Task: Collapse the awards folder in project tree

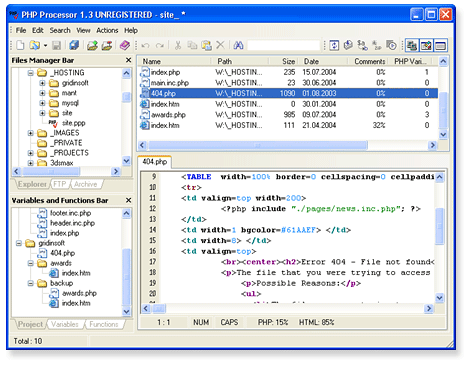Action: 31,263
